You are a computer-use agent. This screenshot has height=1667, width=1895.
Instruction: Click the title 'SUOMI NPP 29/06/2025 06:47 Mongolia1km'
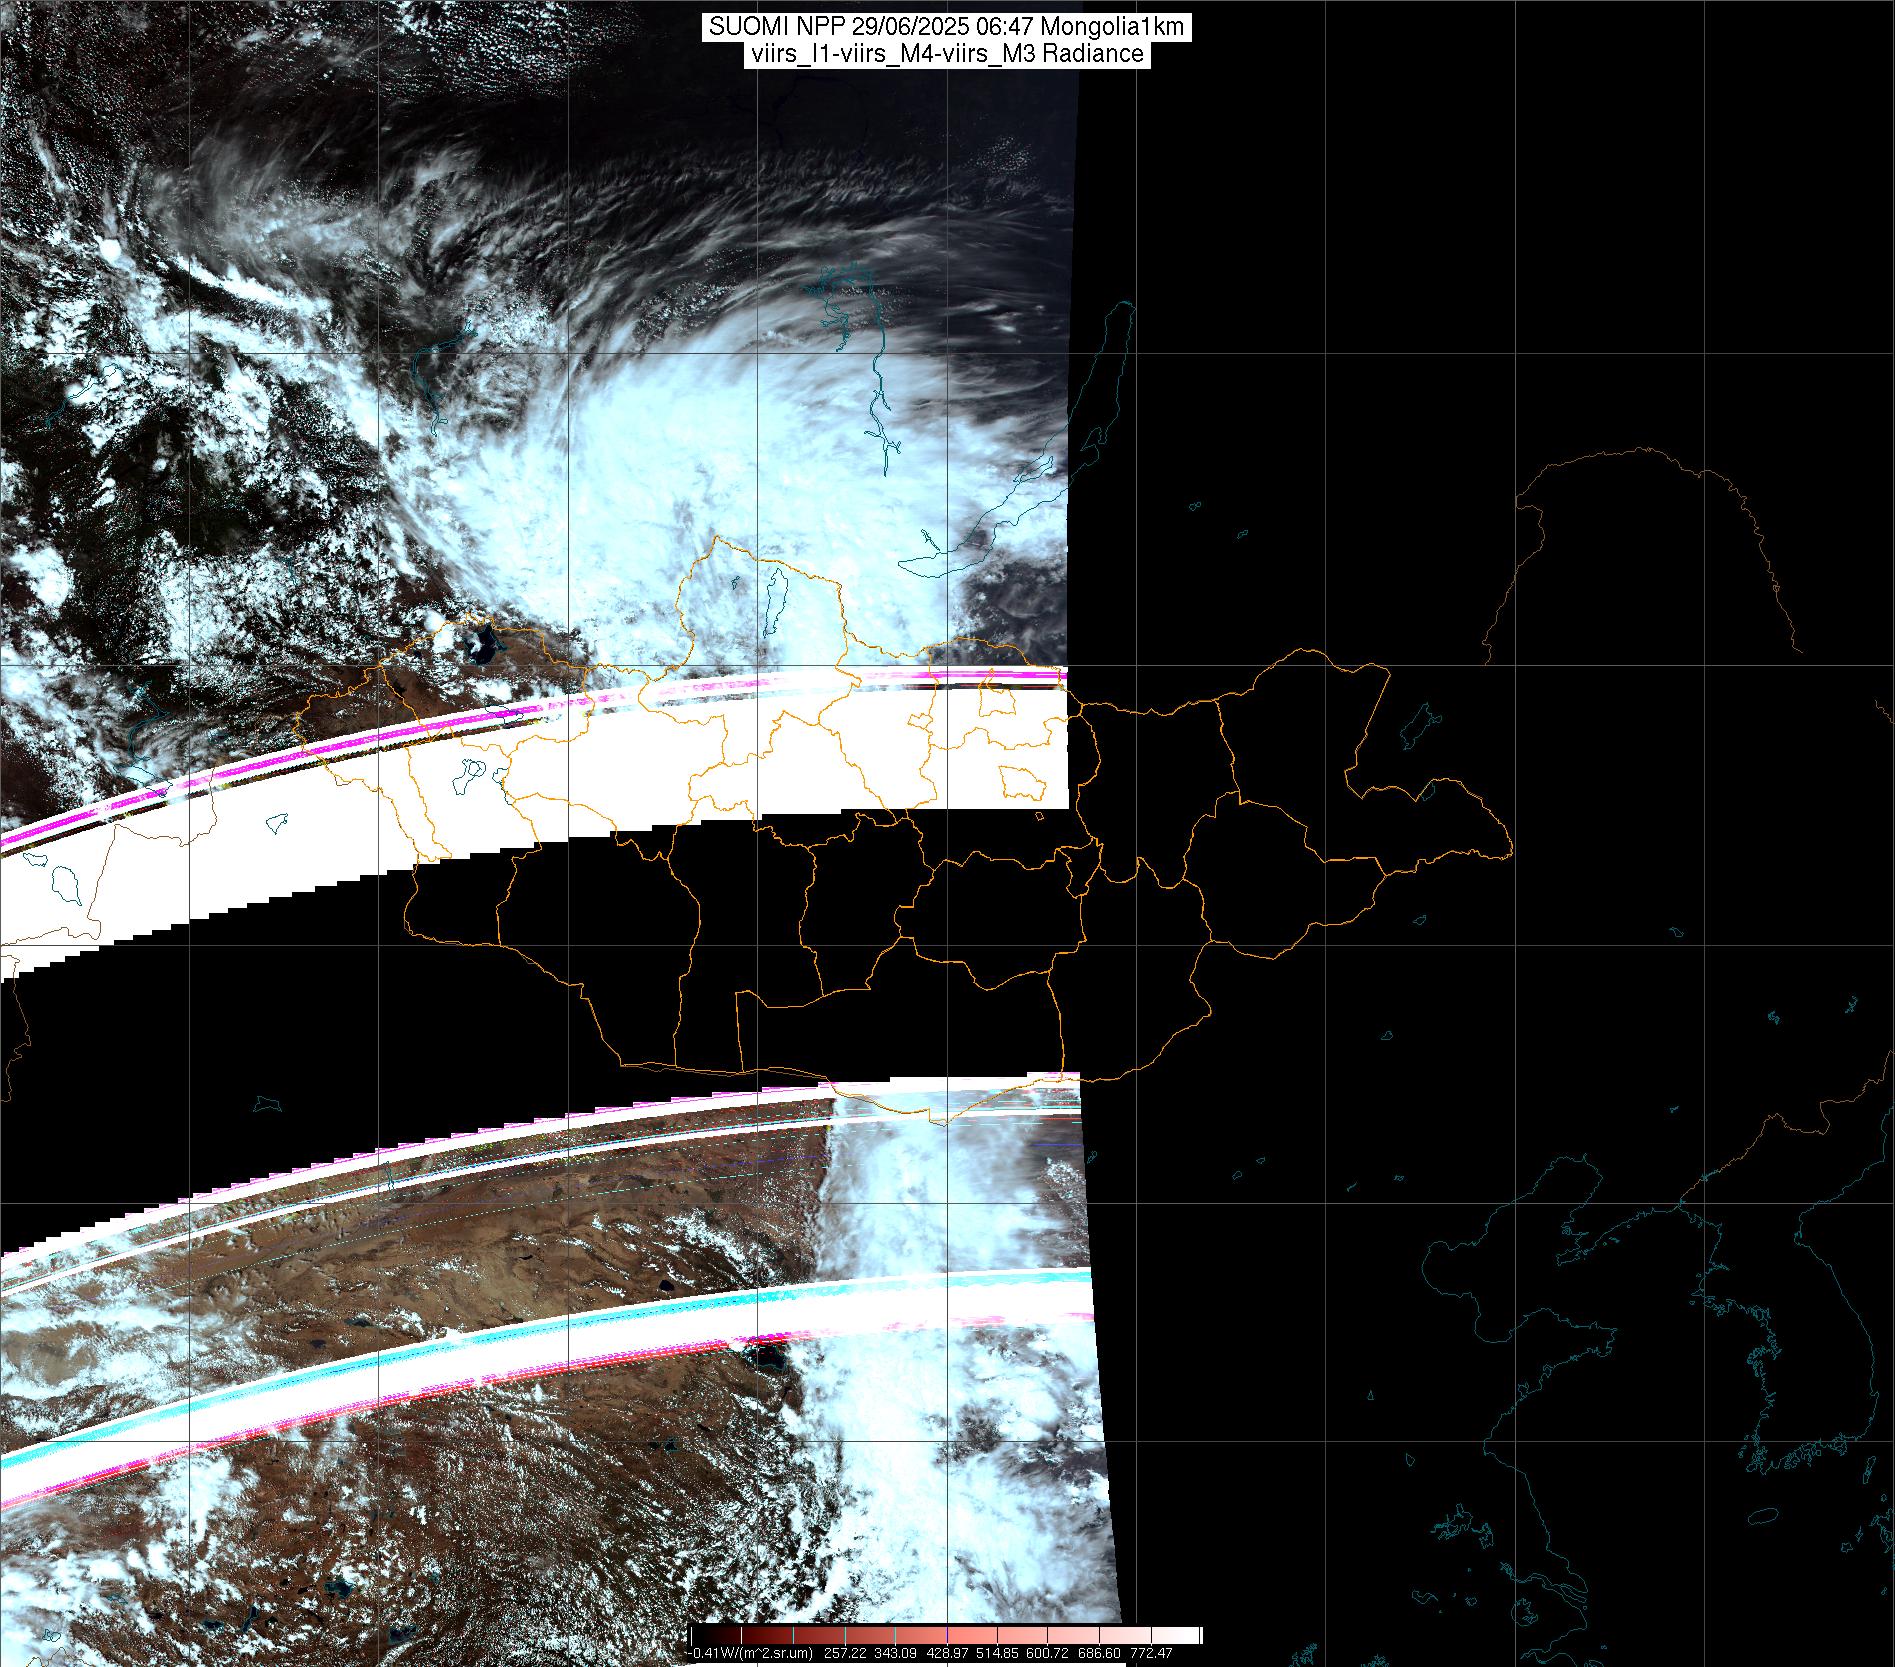947,28
